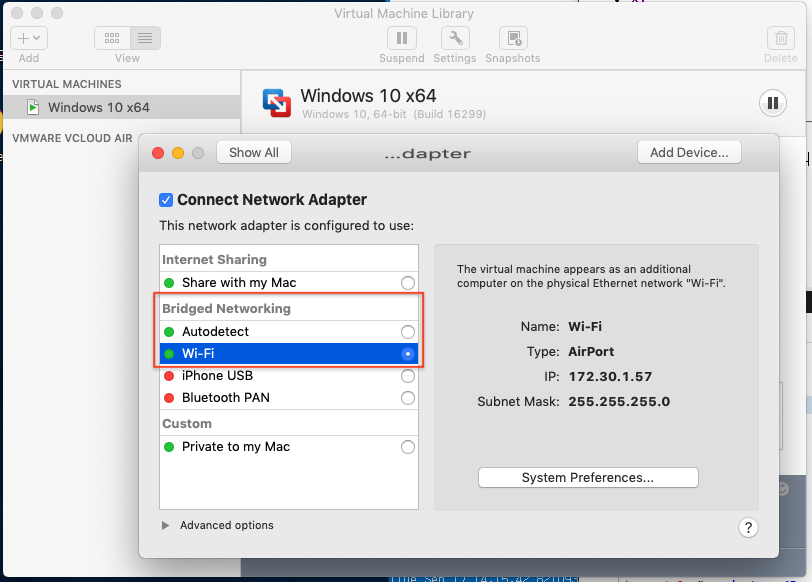Click the round pause button beside Windows 10 x64
Viewport: 812px width, 582px height.
click(x=773, y=103)
